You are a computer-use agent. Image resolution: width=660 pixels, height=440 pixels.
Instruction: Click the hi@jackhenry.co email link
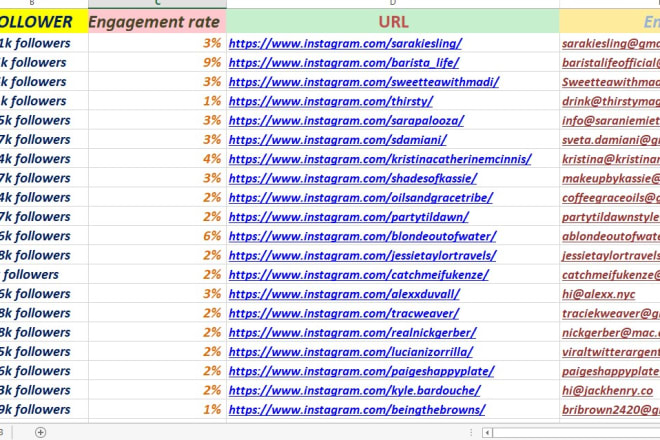(607, 391)
